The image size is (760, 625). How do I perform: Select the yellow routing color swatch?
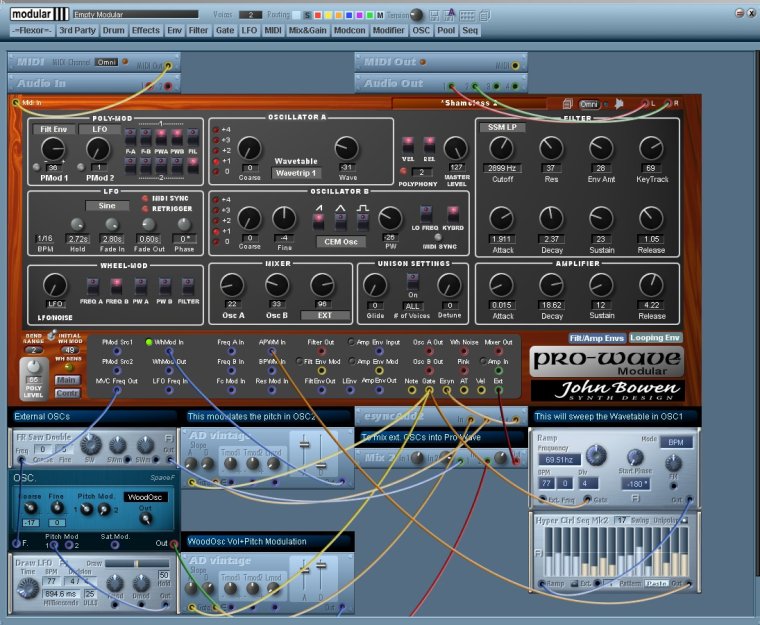328,16
